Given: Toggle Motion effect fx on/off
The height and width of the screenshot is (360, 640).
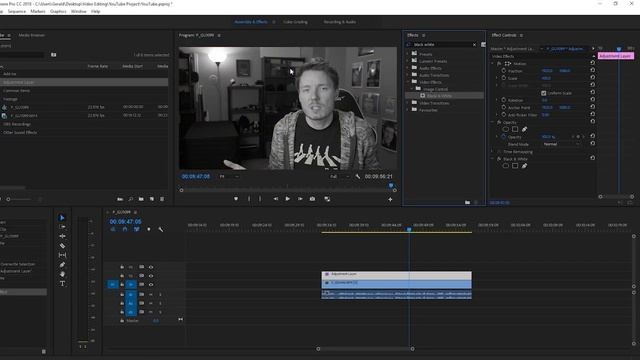Looking at the screenshot, I should coord(499,64).
